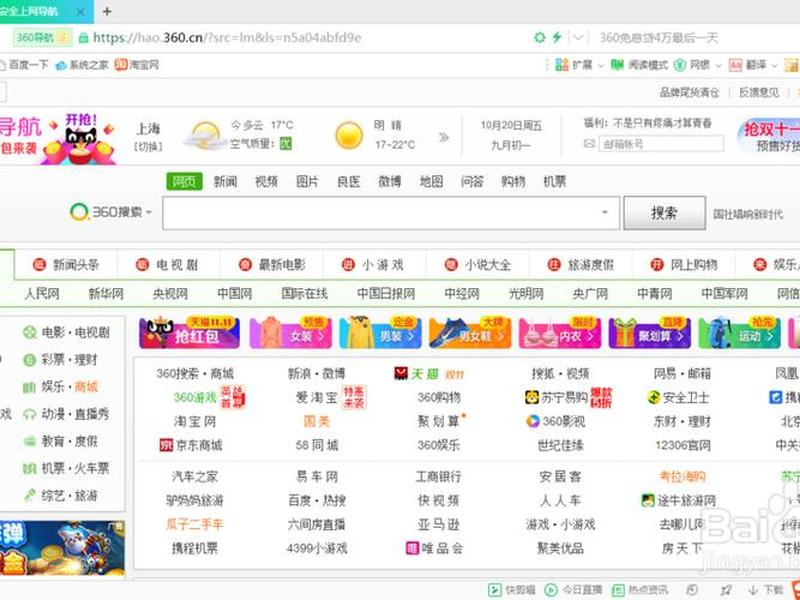Image resolution: width=800 pixels, height=600 pixels.
Task: Click tomorrow's sunny weather icon
Action: [x=349, y=136]
